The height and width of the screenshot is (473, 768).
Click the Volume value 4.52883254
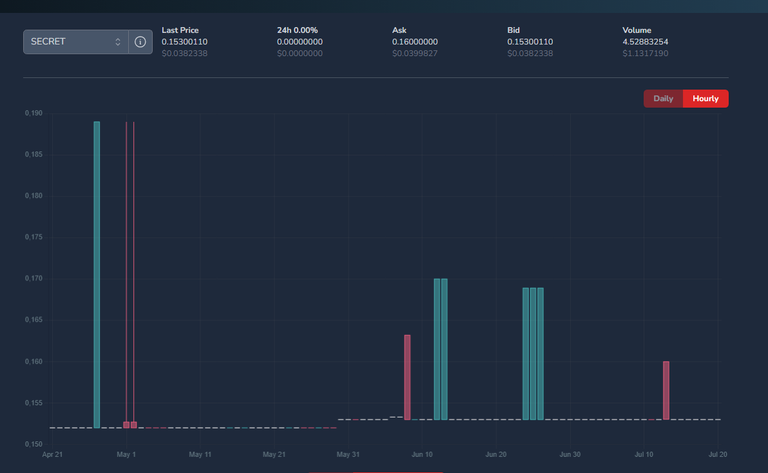645,42
